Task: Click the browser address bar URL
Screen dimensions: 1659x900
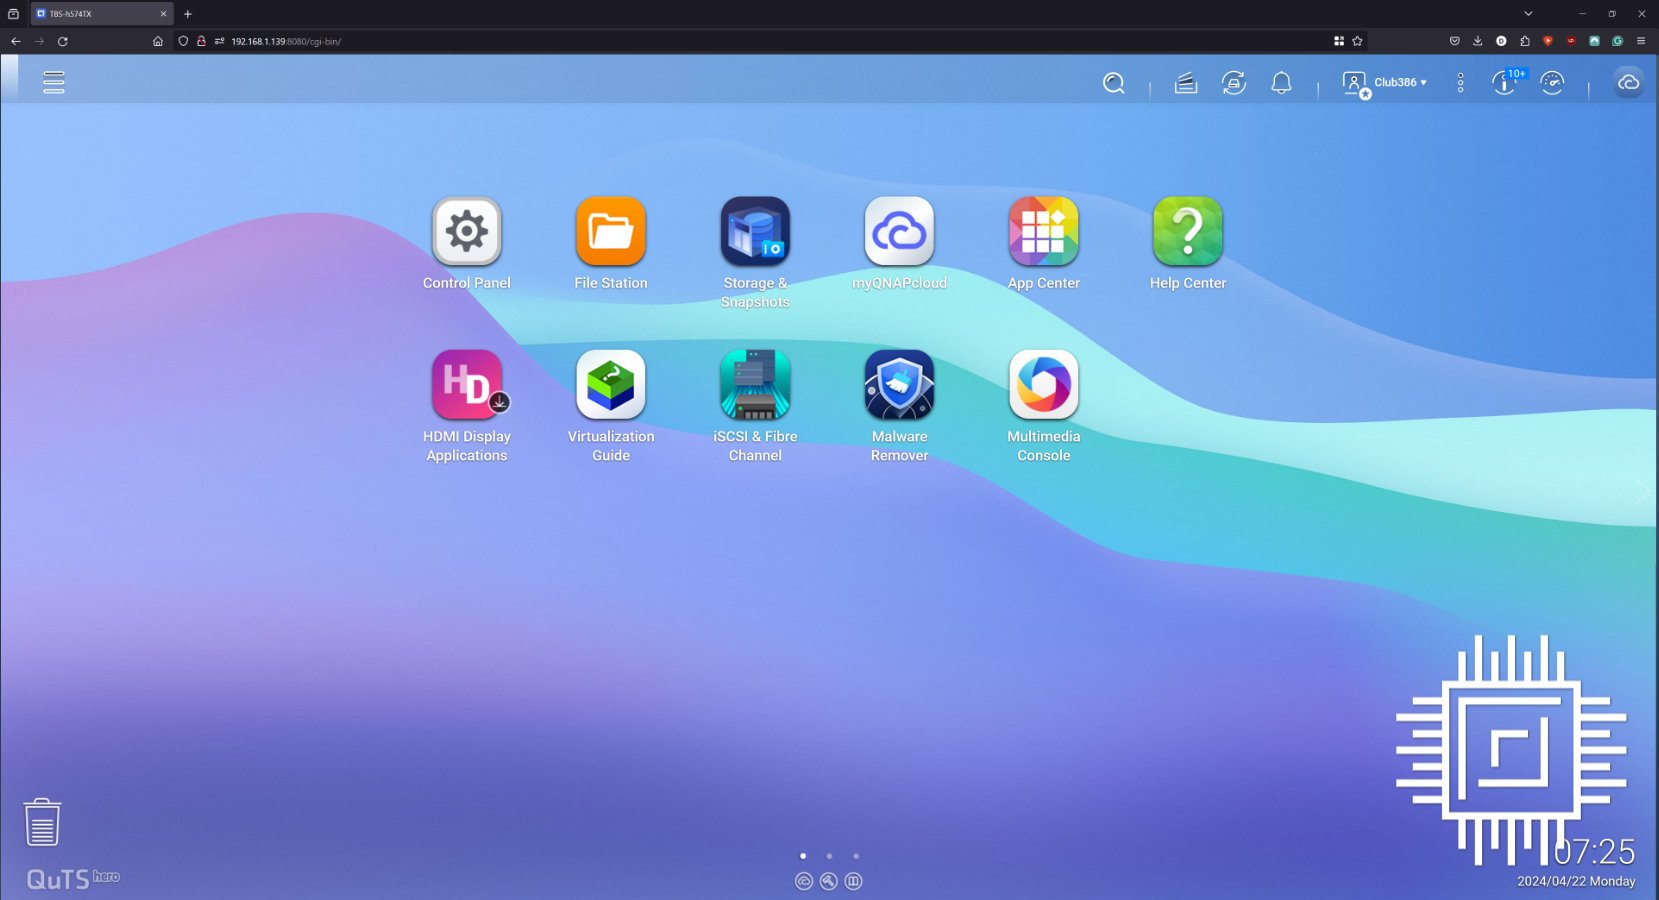Action: [x=286, y=41]
